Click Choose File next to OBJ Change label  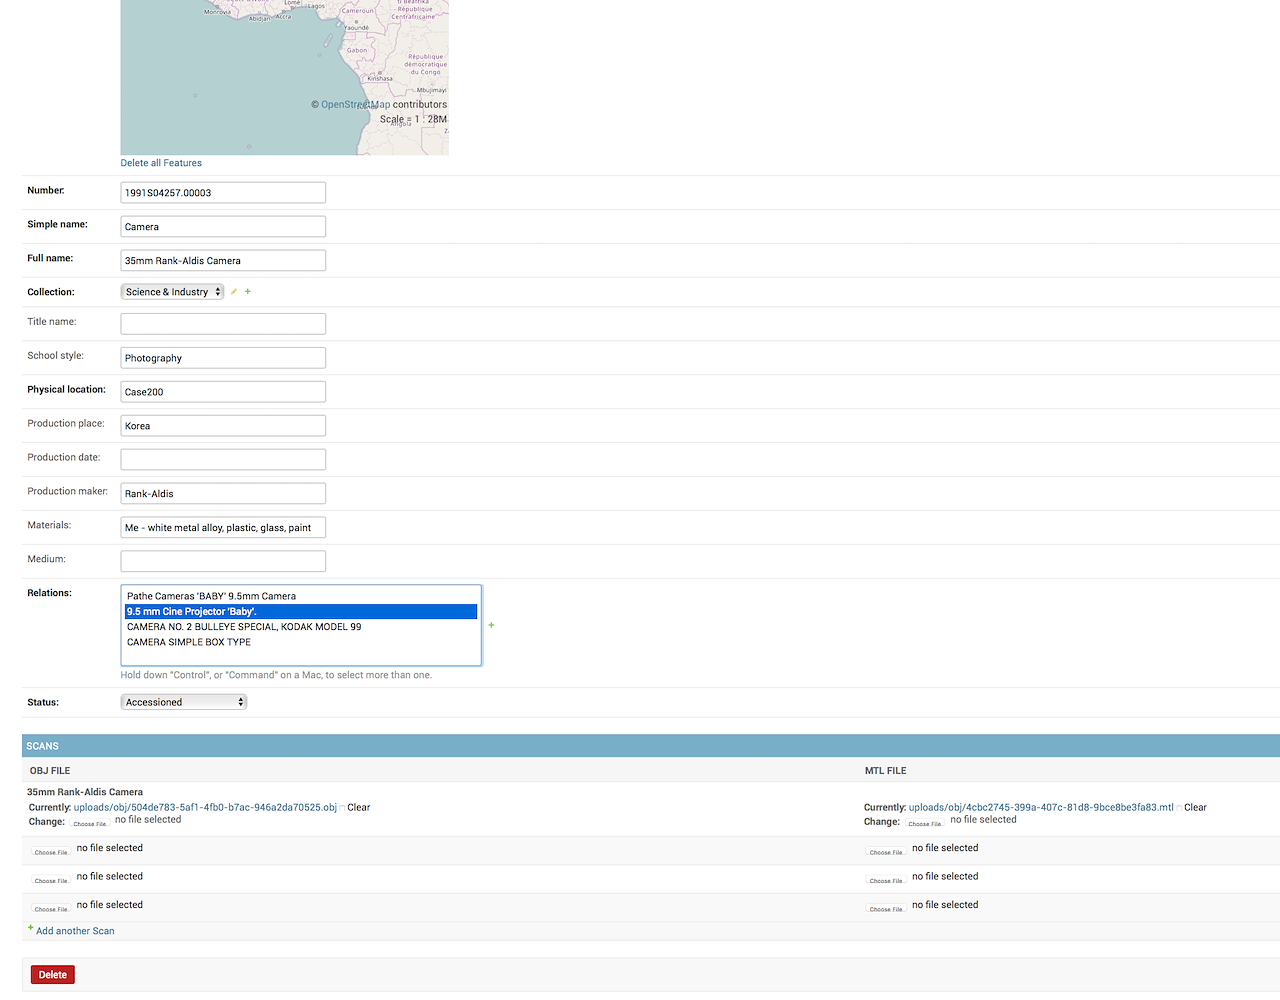[90, 823]
